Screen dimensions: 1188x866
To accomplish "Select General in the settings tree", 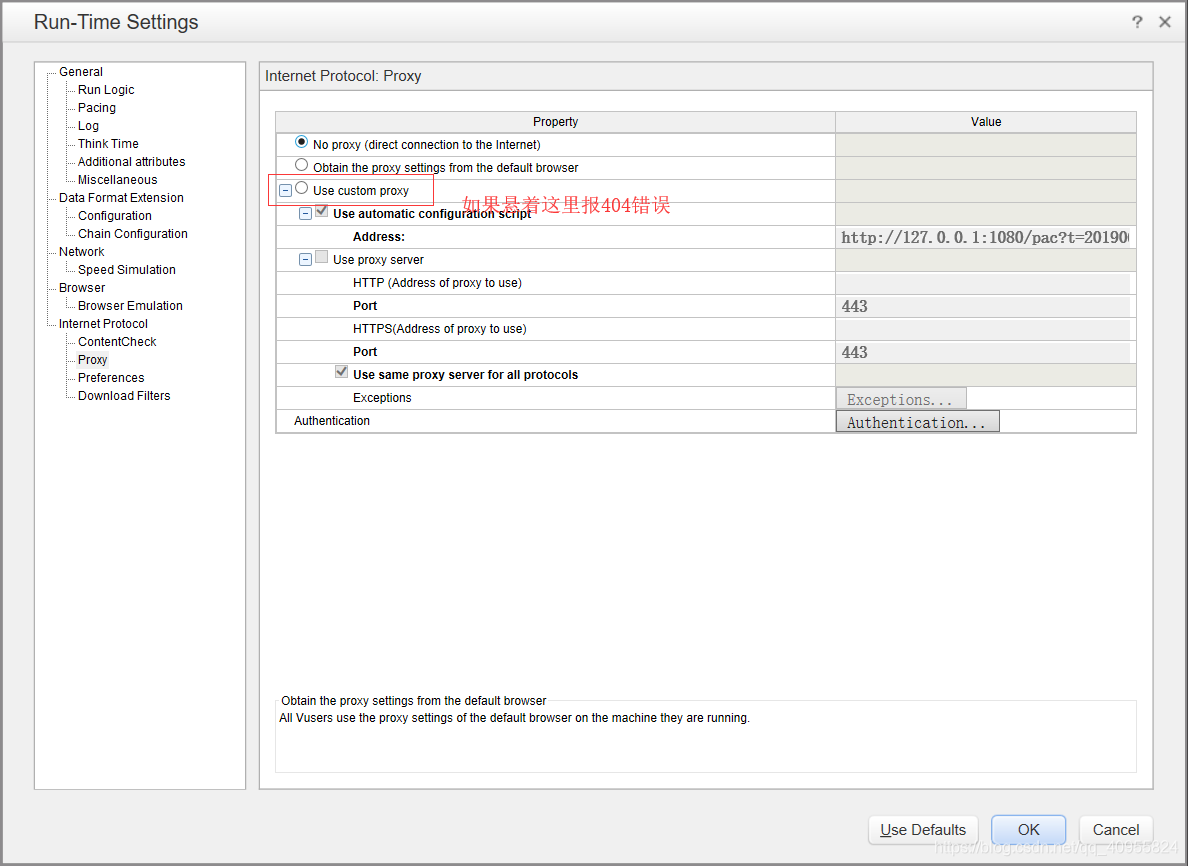I will click(x=81, y=72).
